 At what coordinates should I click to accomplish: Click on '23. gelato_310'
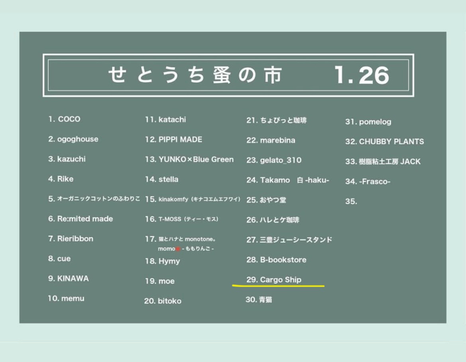[x=274, y=160]
